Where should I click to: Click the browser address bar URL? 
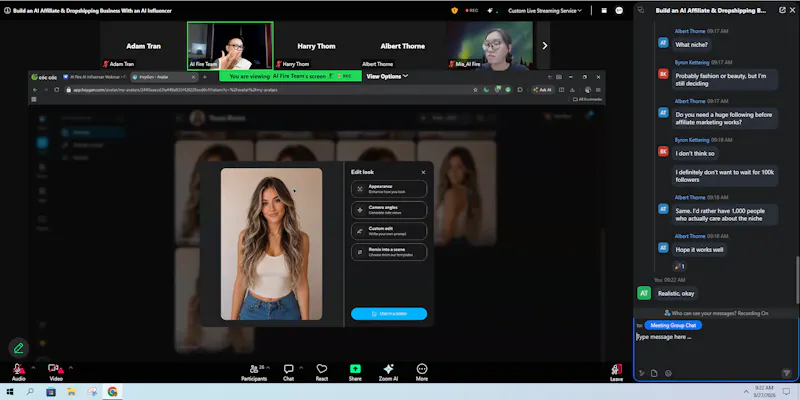pos(175,90)
